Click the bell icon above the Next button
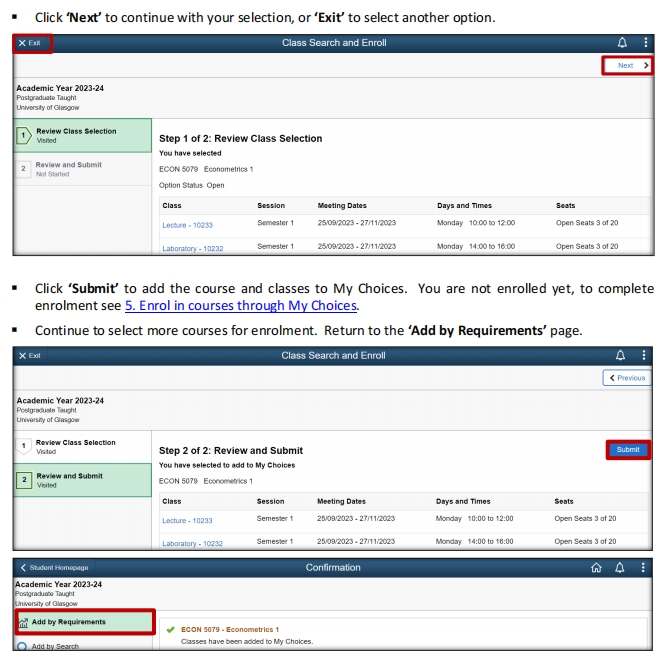Image resolution: width=667 pixels, height=665 pixels. [x=623, y=43]
